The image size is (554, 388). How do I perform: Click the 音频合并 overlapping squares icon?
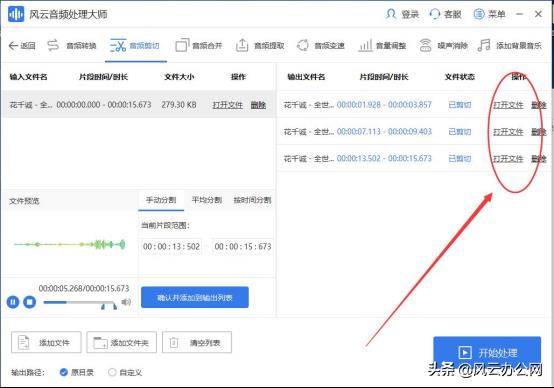[182, 45]
